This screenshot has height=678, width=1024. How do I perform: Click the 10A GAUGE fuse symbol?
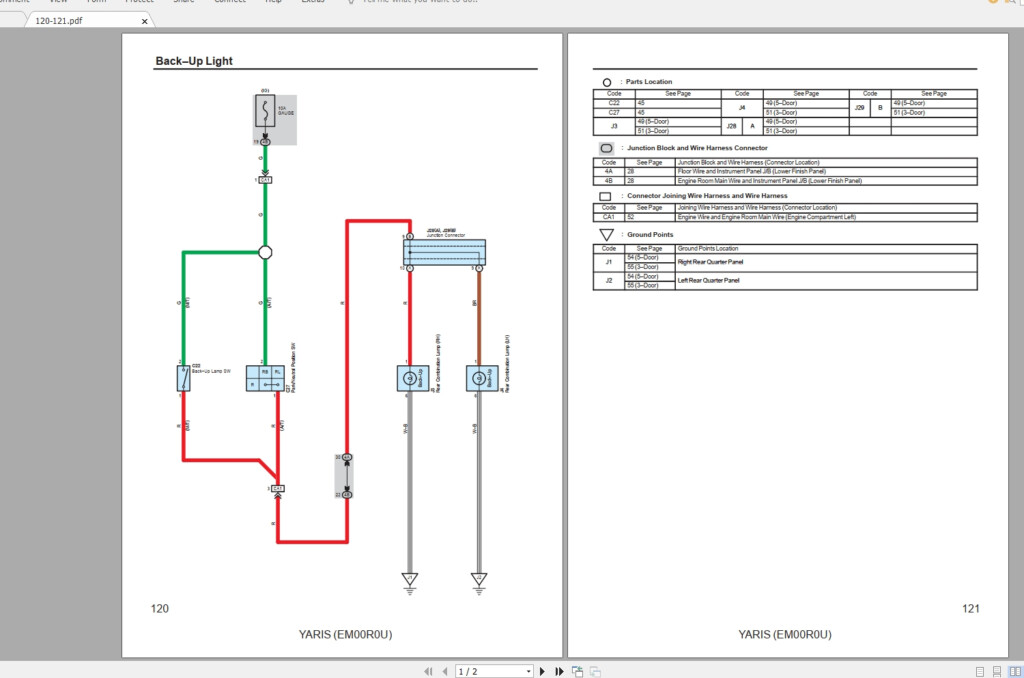click(265, 111)
